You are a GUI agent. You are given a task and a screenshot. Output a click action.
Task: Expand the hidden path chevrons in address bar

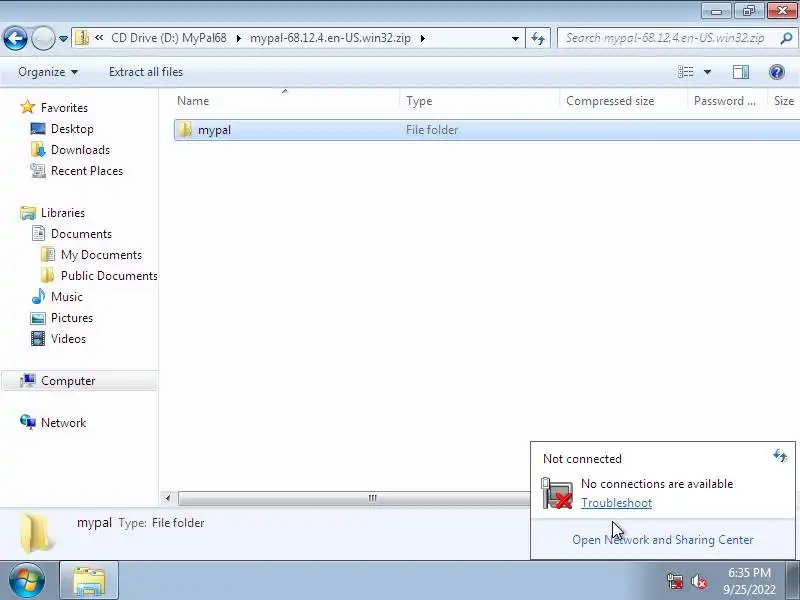[99, 38]
